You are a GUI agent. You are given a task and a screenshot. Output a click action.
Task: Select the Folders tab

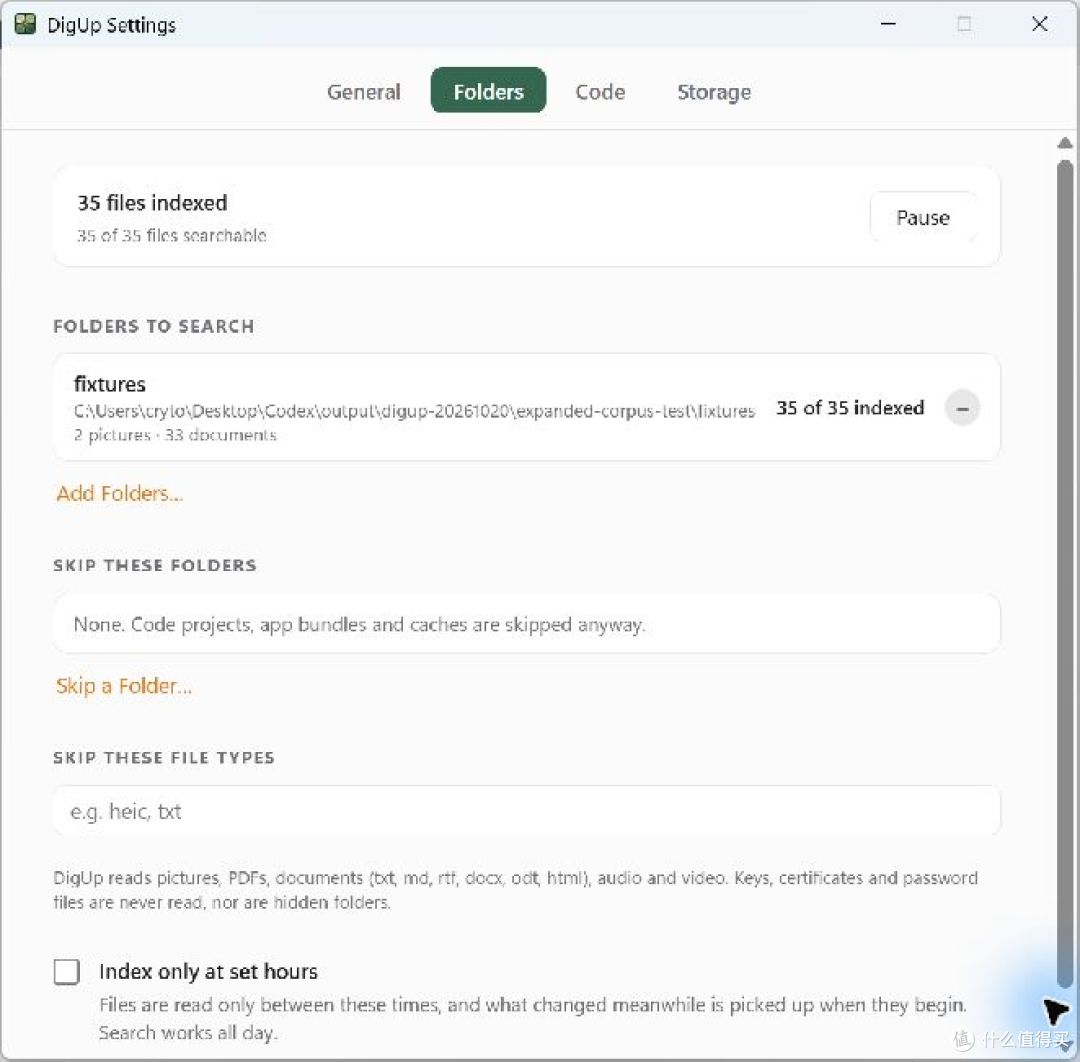tap(488, 90)
